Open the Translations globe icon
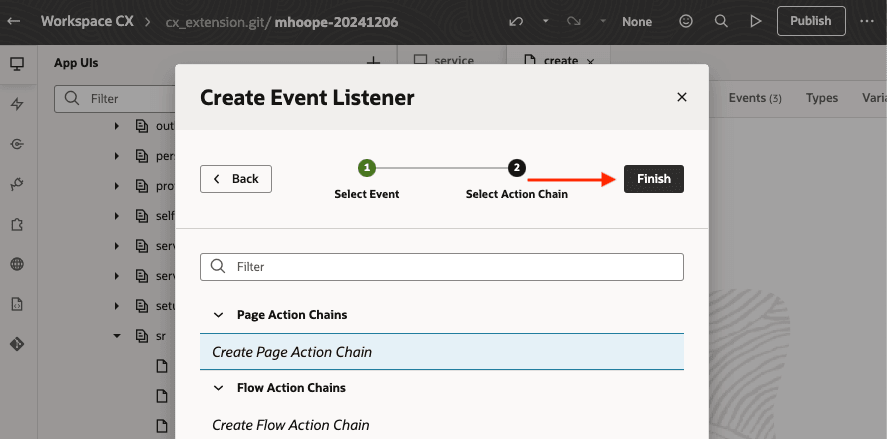 tap(17, 265)
